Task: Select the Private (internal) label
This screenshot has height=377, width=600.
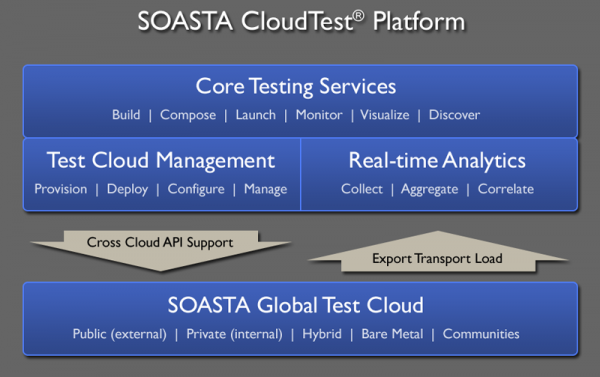Action: 234,334
